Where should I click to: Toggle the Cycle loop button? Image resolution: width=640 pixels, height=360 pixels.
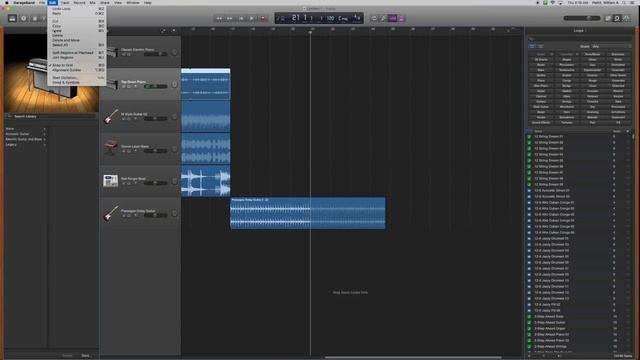pos(374,18)
